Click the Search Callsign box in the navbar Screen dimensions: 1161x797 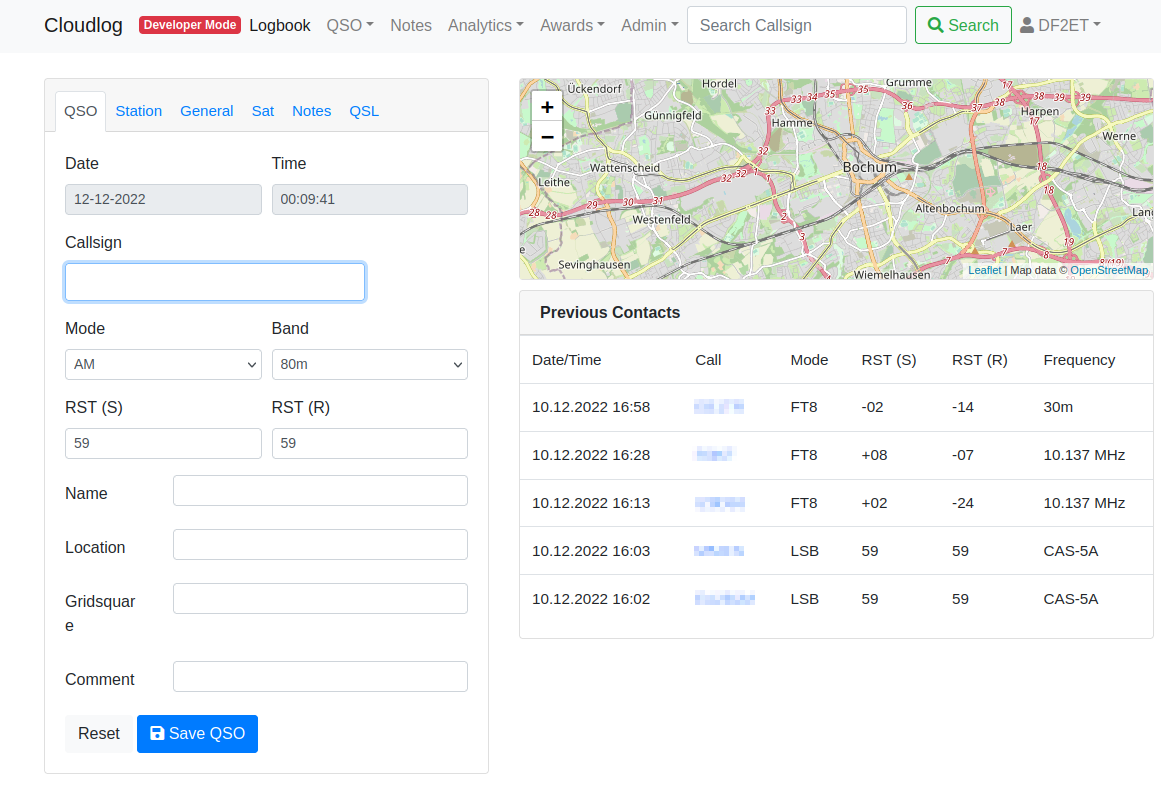796,24
